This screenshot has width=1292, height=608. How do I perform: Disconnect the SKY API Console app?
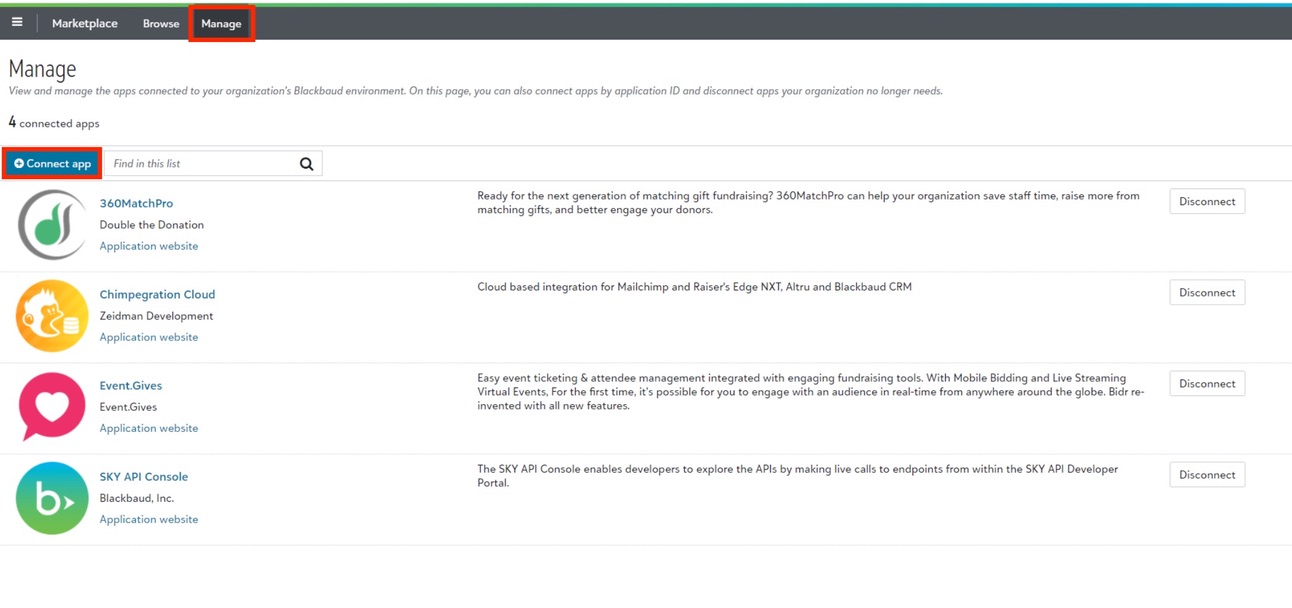pyautogui.click(x=1207, y=474)
